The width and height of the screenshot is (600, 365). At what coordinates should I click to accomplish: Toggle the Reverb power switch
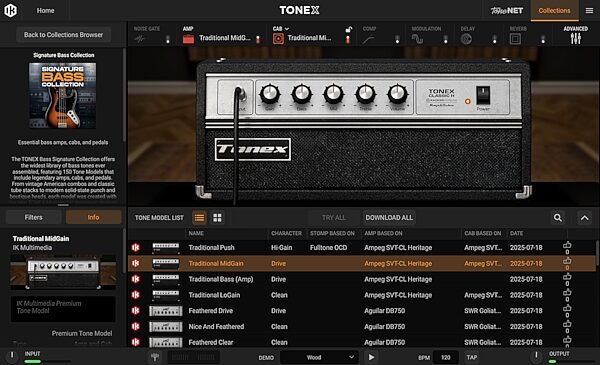click(x=543, y=39)
